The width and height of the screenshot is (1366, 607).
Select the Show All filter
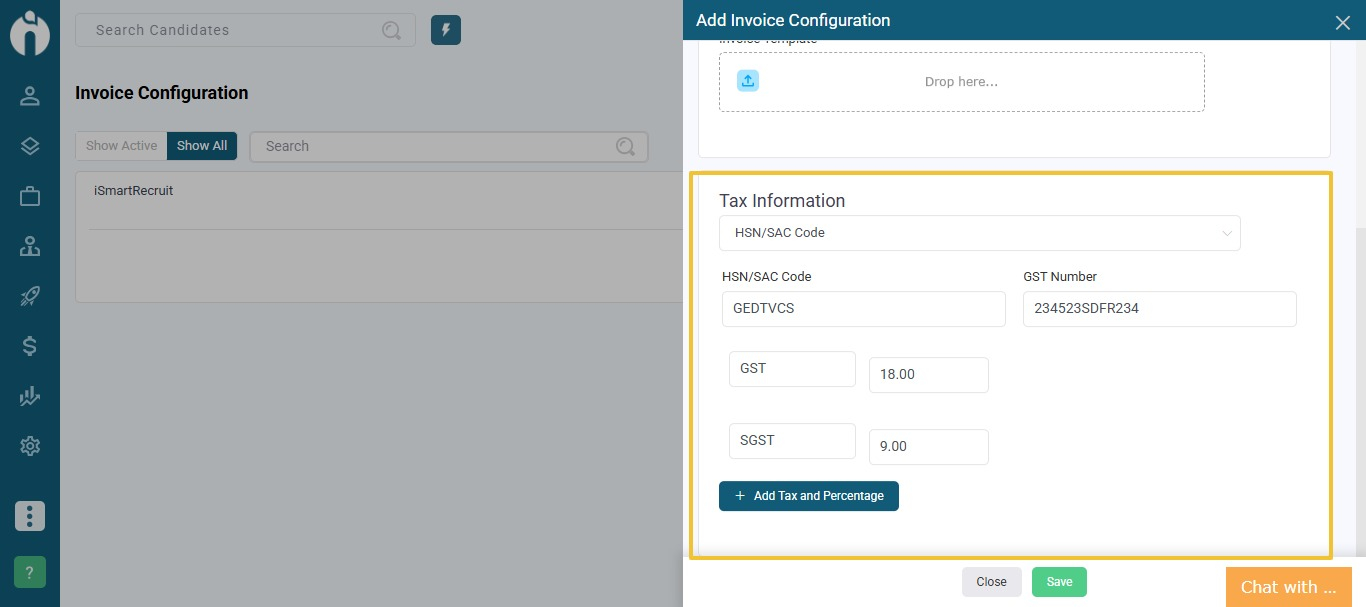pos(202,146)
